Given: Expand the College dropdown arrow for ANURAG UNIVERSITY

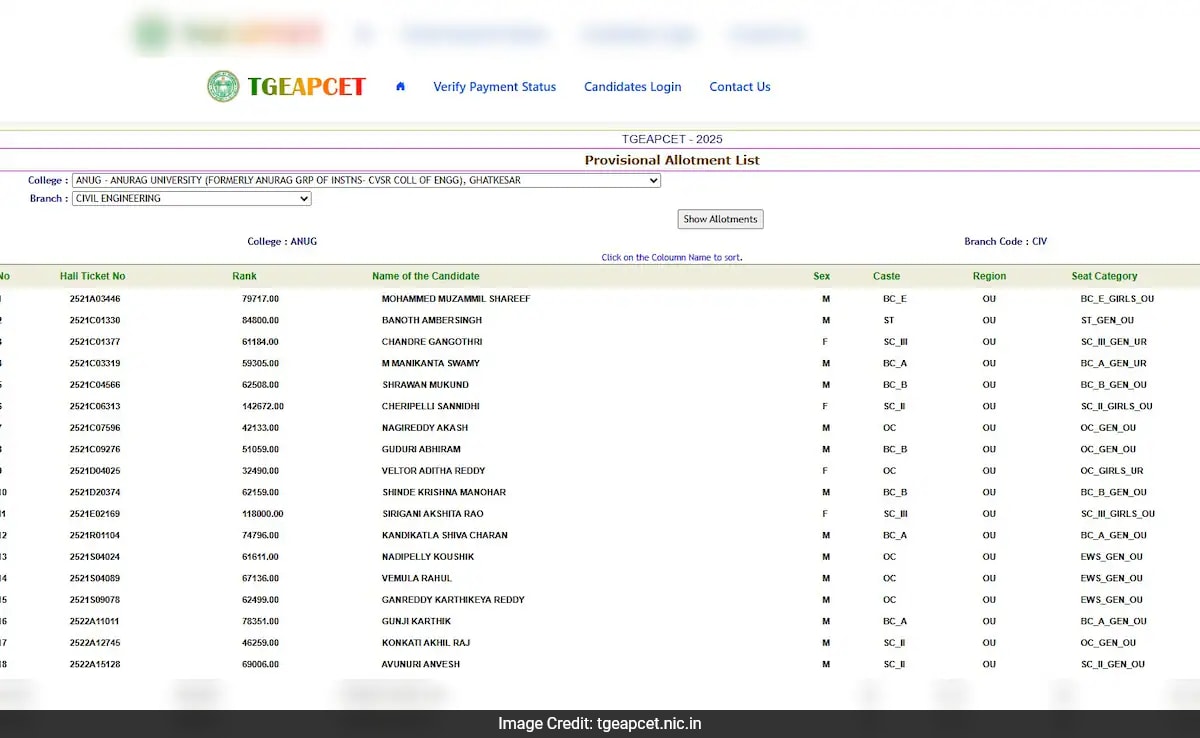Looking at the screenshot, I should click(x=654, y=180).
